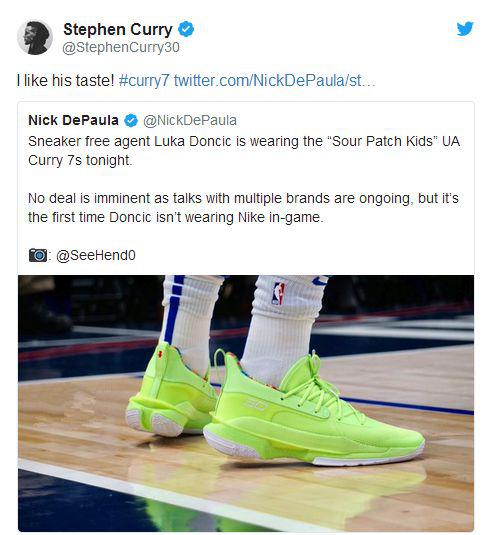
Task: Open Stephen Curry's profile avatar
Action: coord(35,37)
